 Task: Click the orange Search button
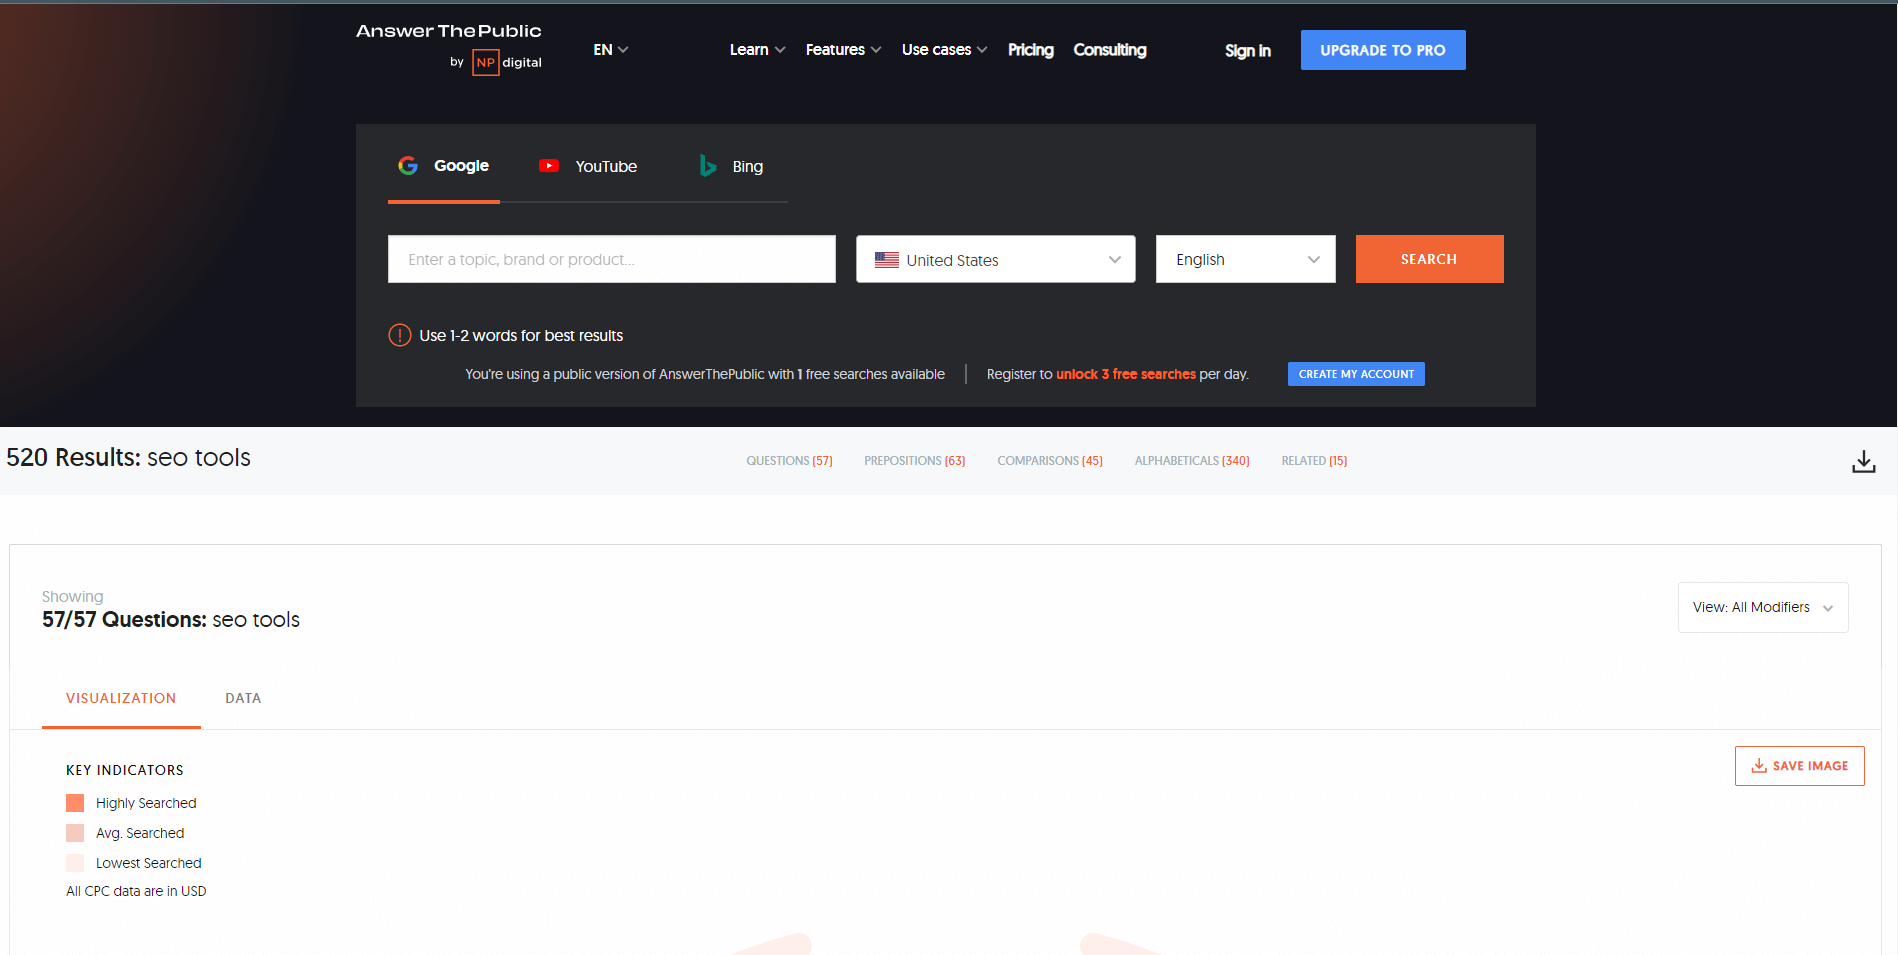(1430, 259)
